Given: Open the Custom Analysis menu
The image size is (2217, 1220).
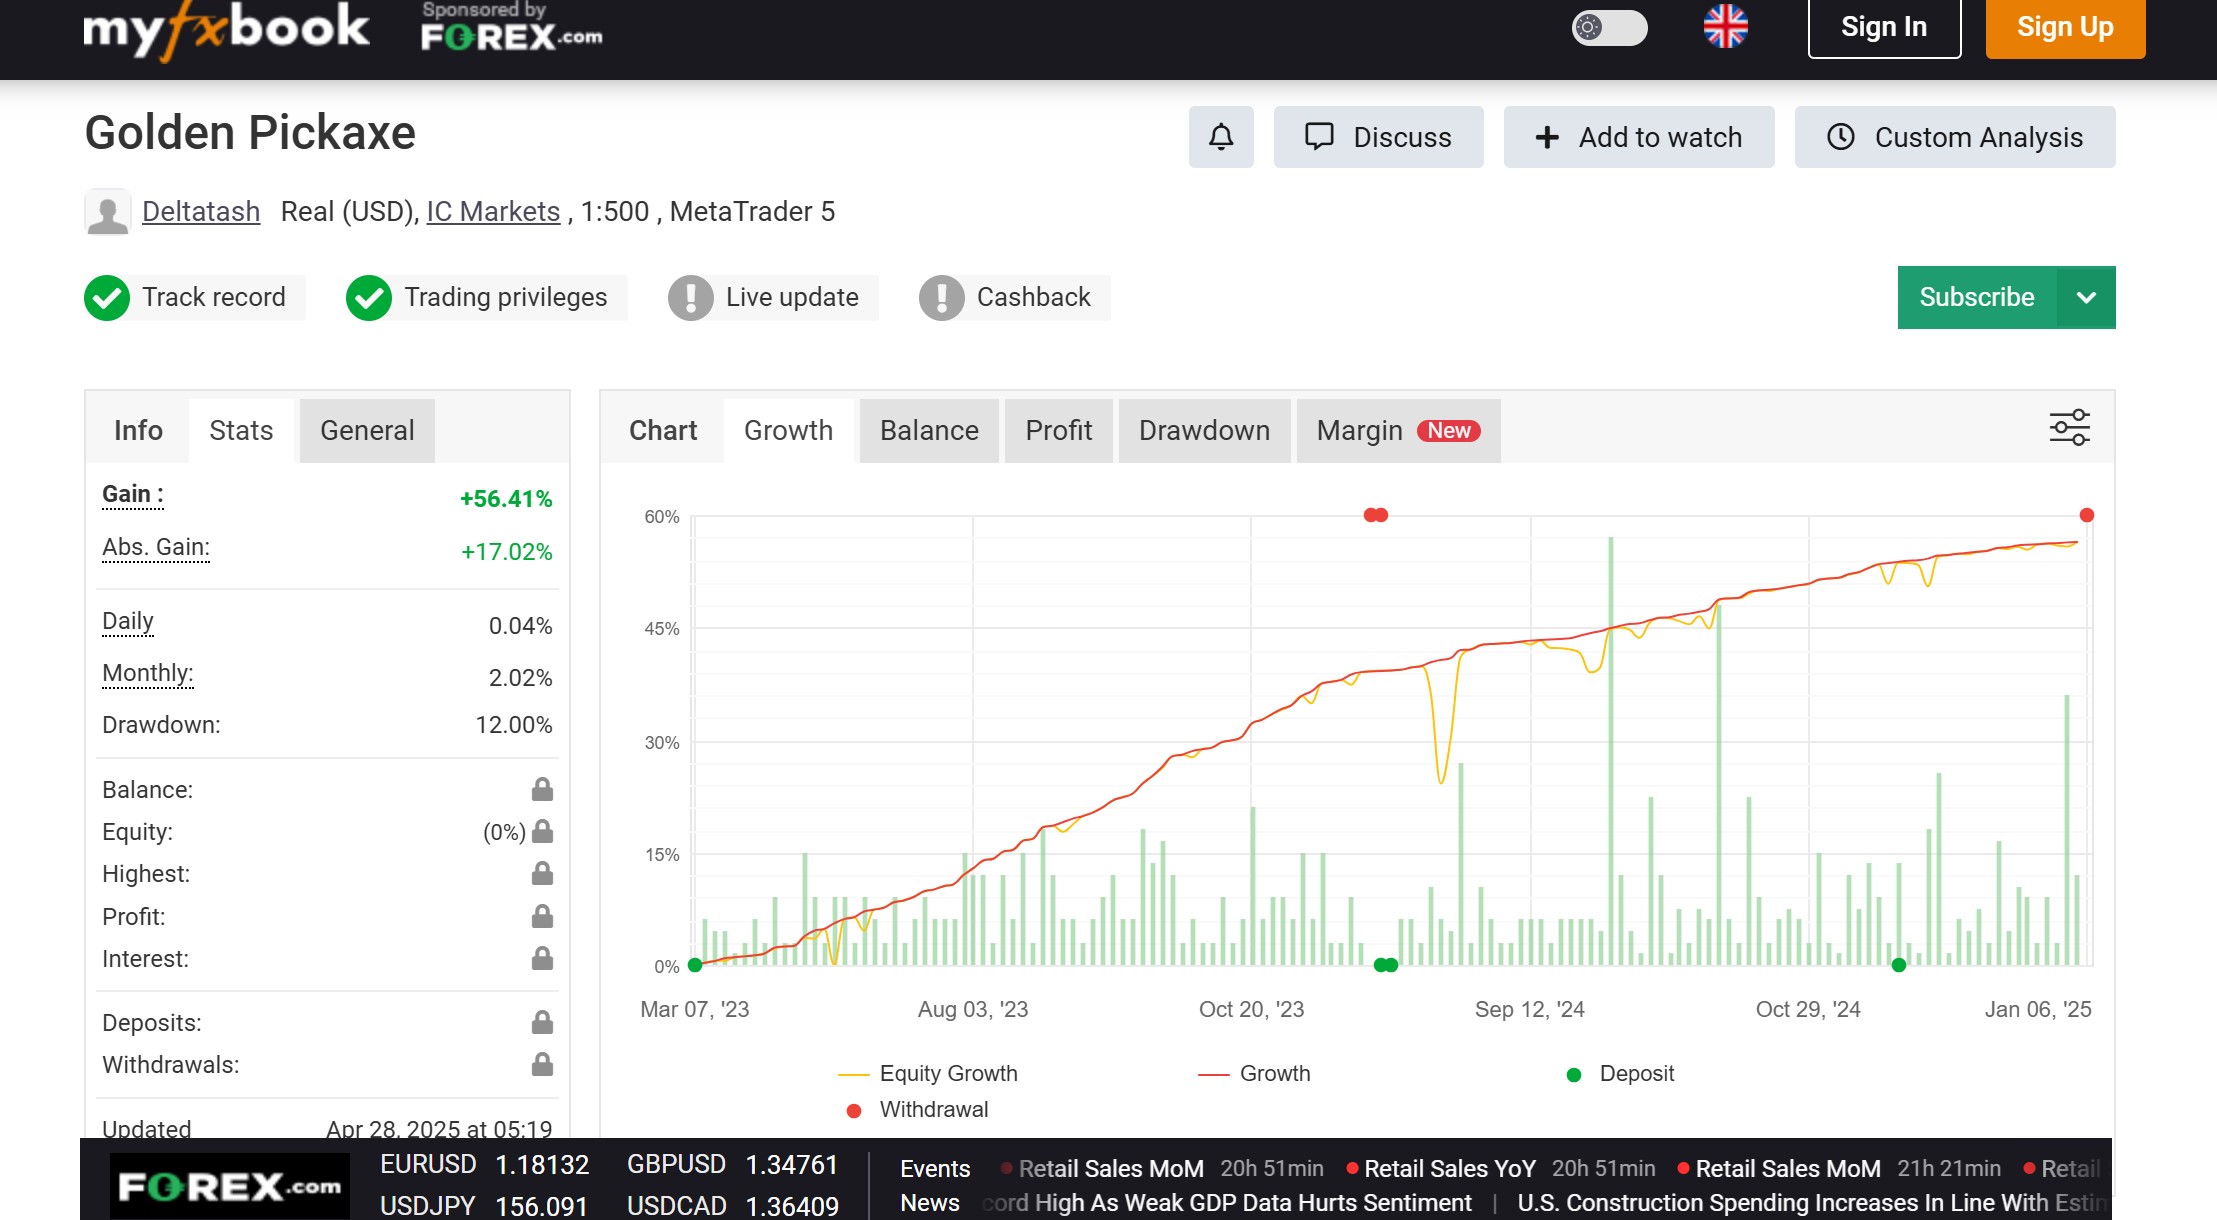Looking at the screenshot, I should 1954,137.
